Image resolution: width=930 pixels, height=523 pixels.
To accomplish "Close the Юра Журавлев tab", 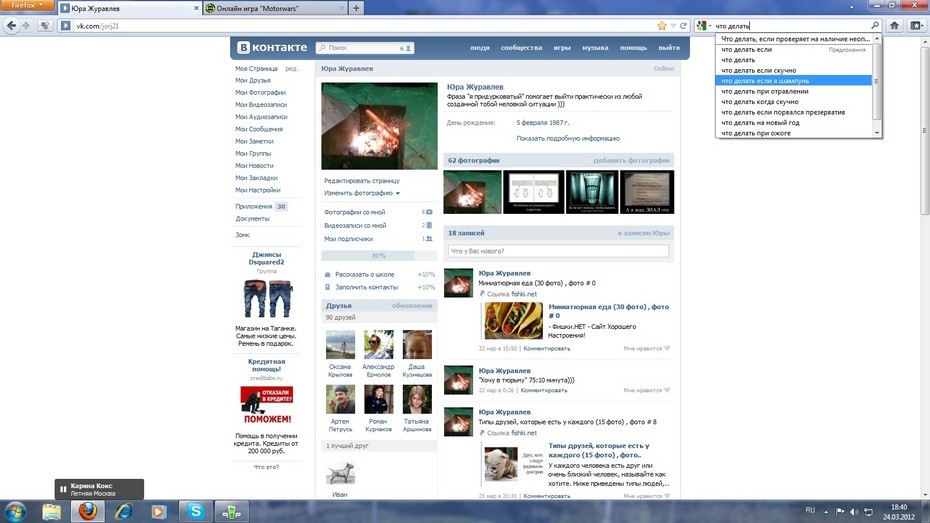I will click(196, 8).
